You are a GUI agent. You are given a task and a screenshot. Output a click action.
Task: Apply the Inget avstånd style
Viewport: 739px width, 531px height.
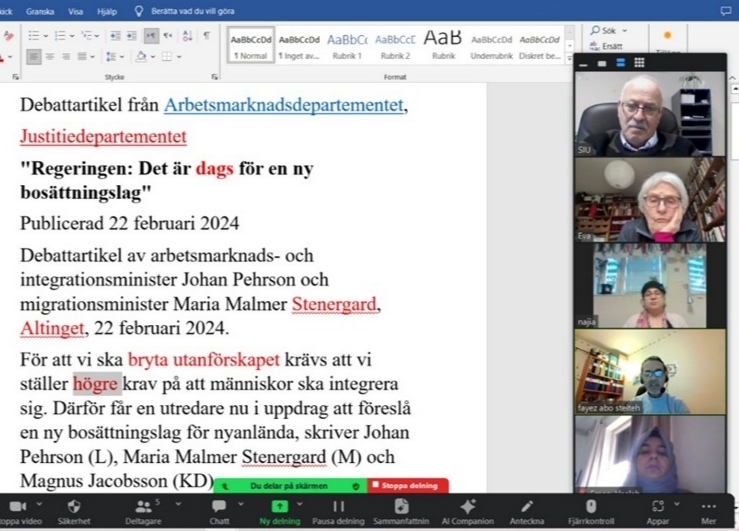pyautogui.click(x=299, y=45)
